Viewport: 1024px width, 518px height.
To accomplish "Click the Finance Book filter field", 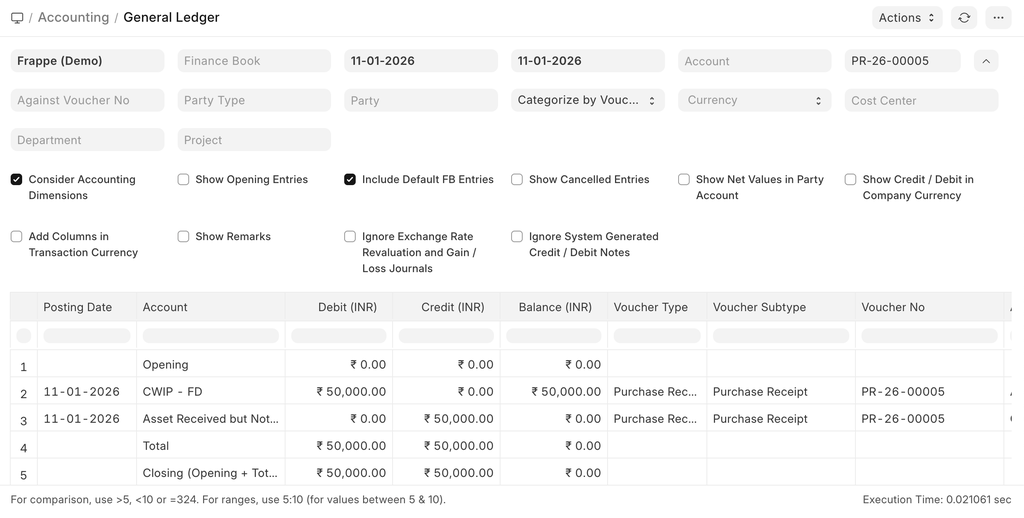I will 254,61.
